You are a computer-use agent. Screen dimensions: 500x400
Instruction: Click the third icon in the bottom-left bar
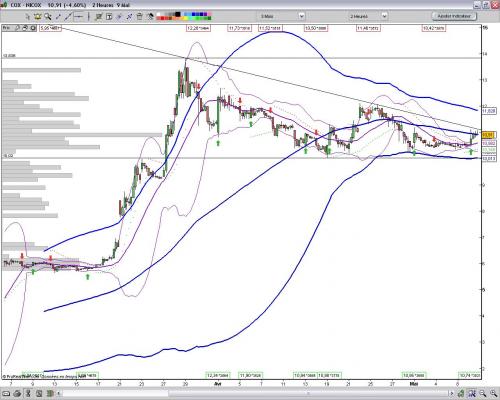[28, 394]
